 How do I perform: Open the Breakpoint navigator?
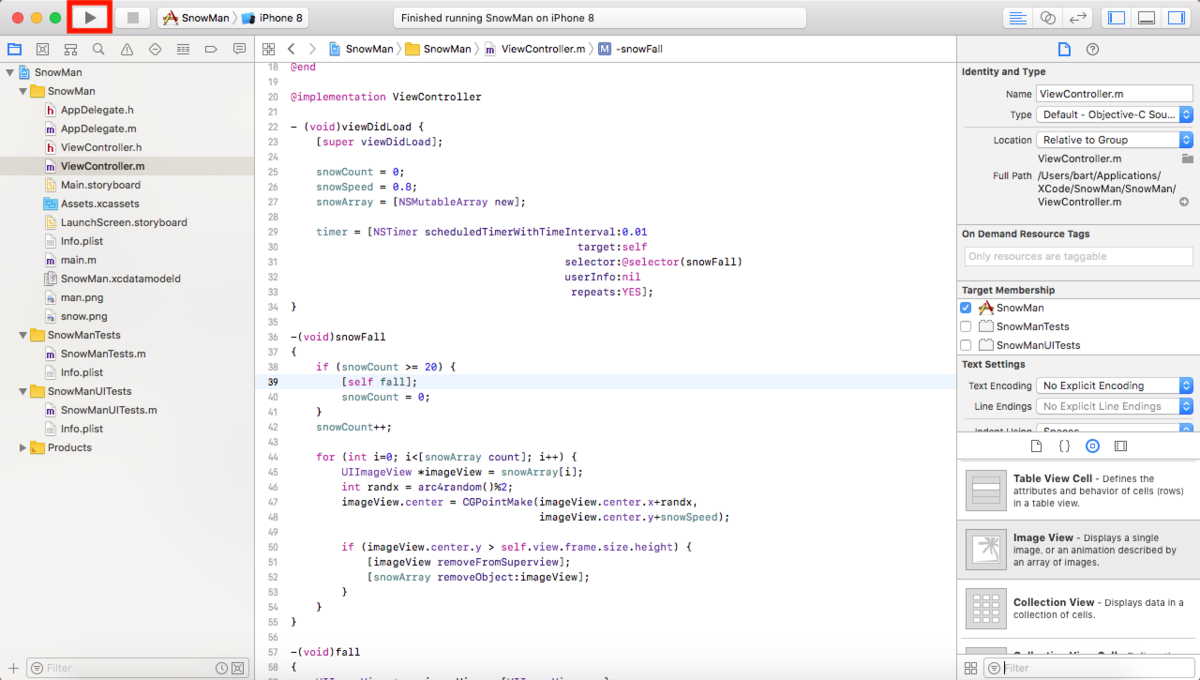211,48
